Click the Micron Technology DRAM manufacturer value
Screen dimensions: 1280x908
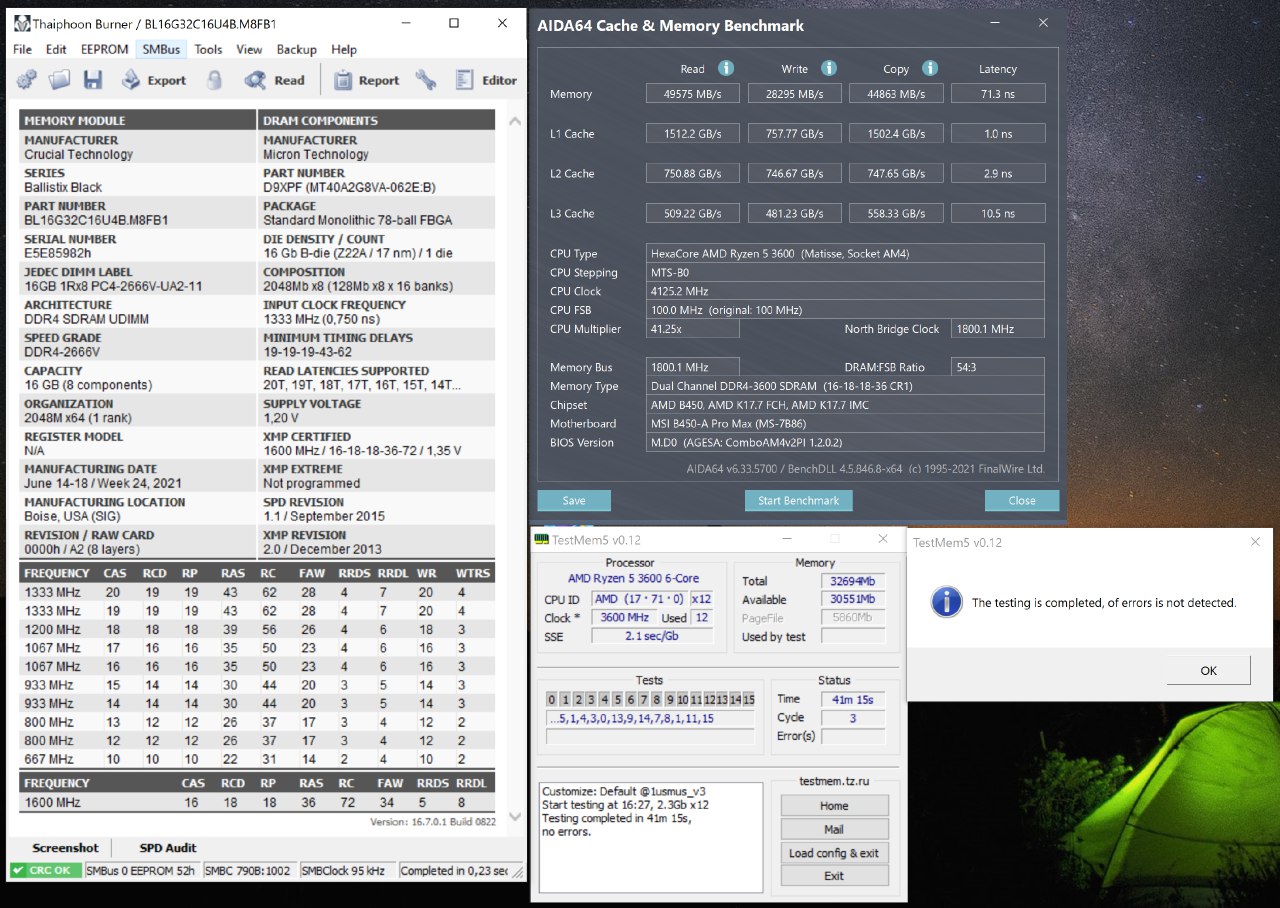[x=316, y=154]
